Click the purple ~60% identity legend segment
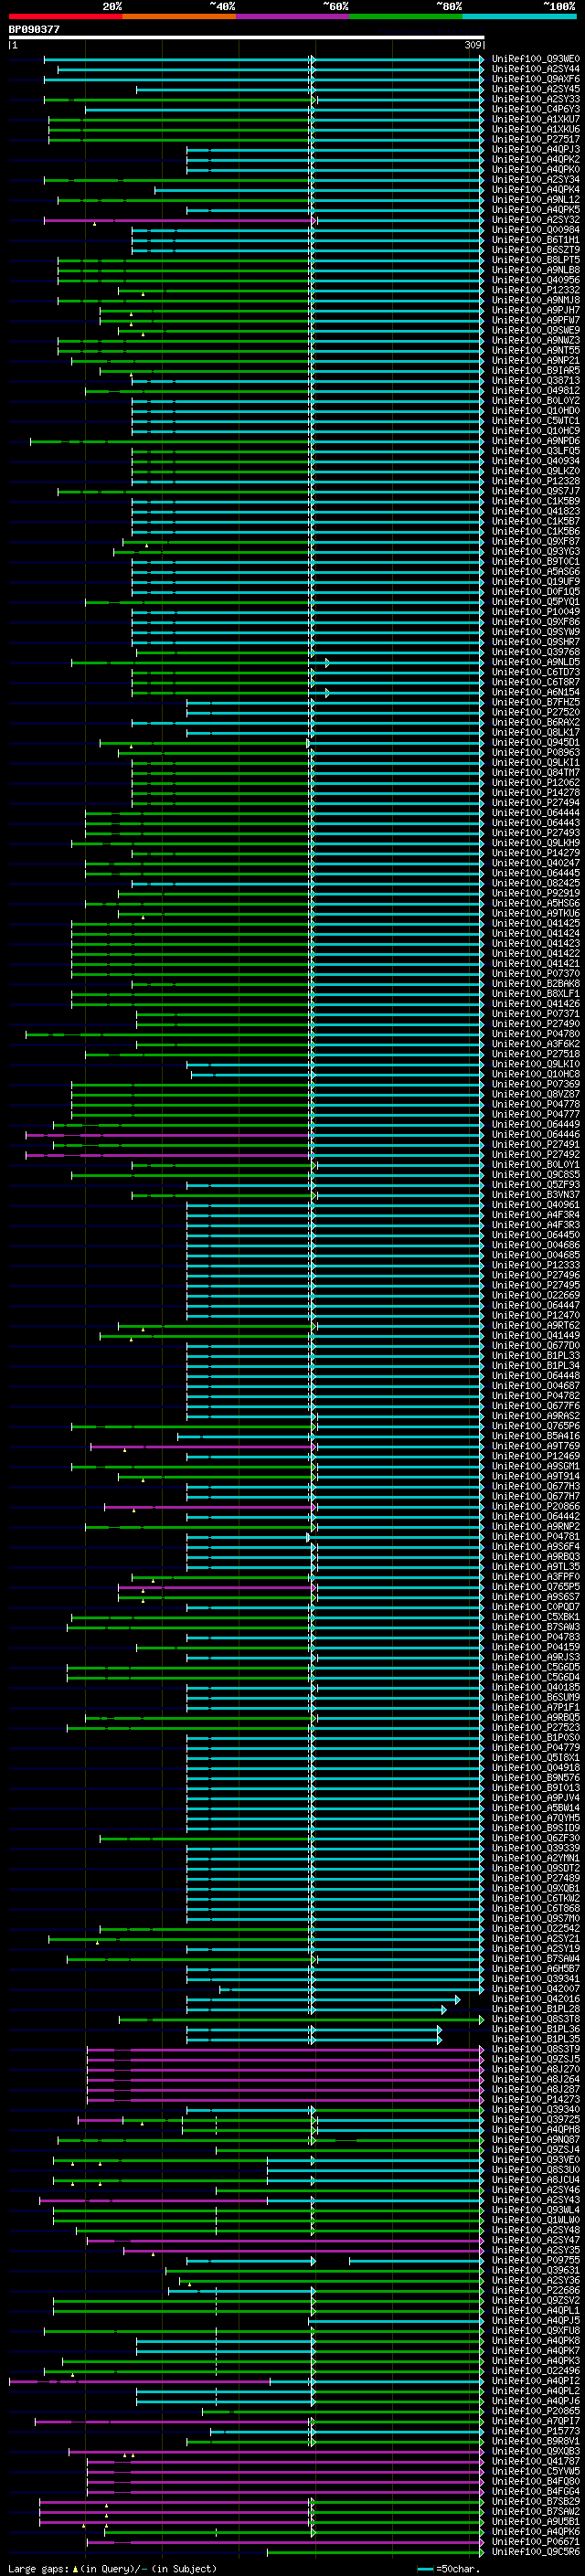This screenshot has width=585, height=2576. (x=292, y=16)
